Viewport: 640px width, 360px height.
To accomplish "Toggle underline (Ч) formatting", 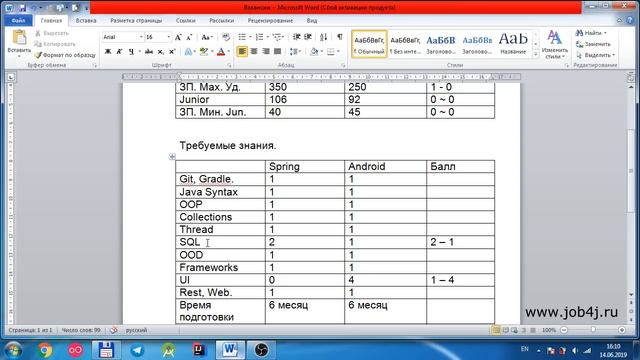I will pos(131,51).
